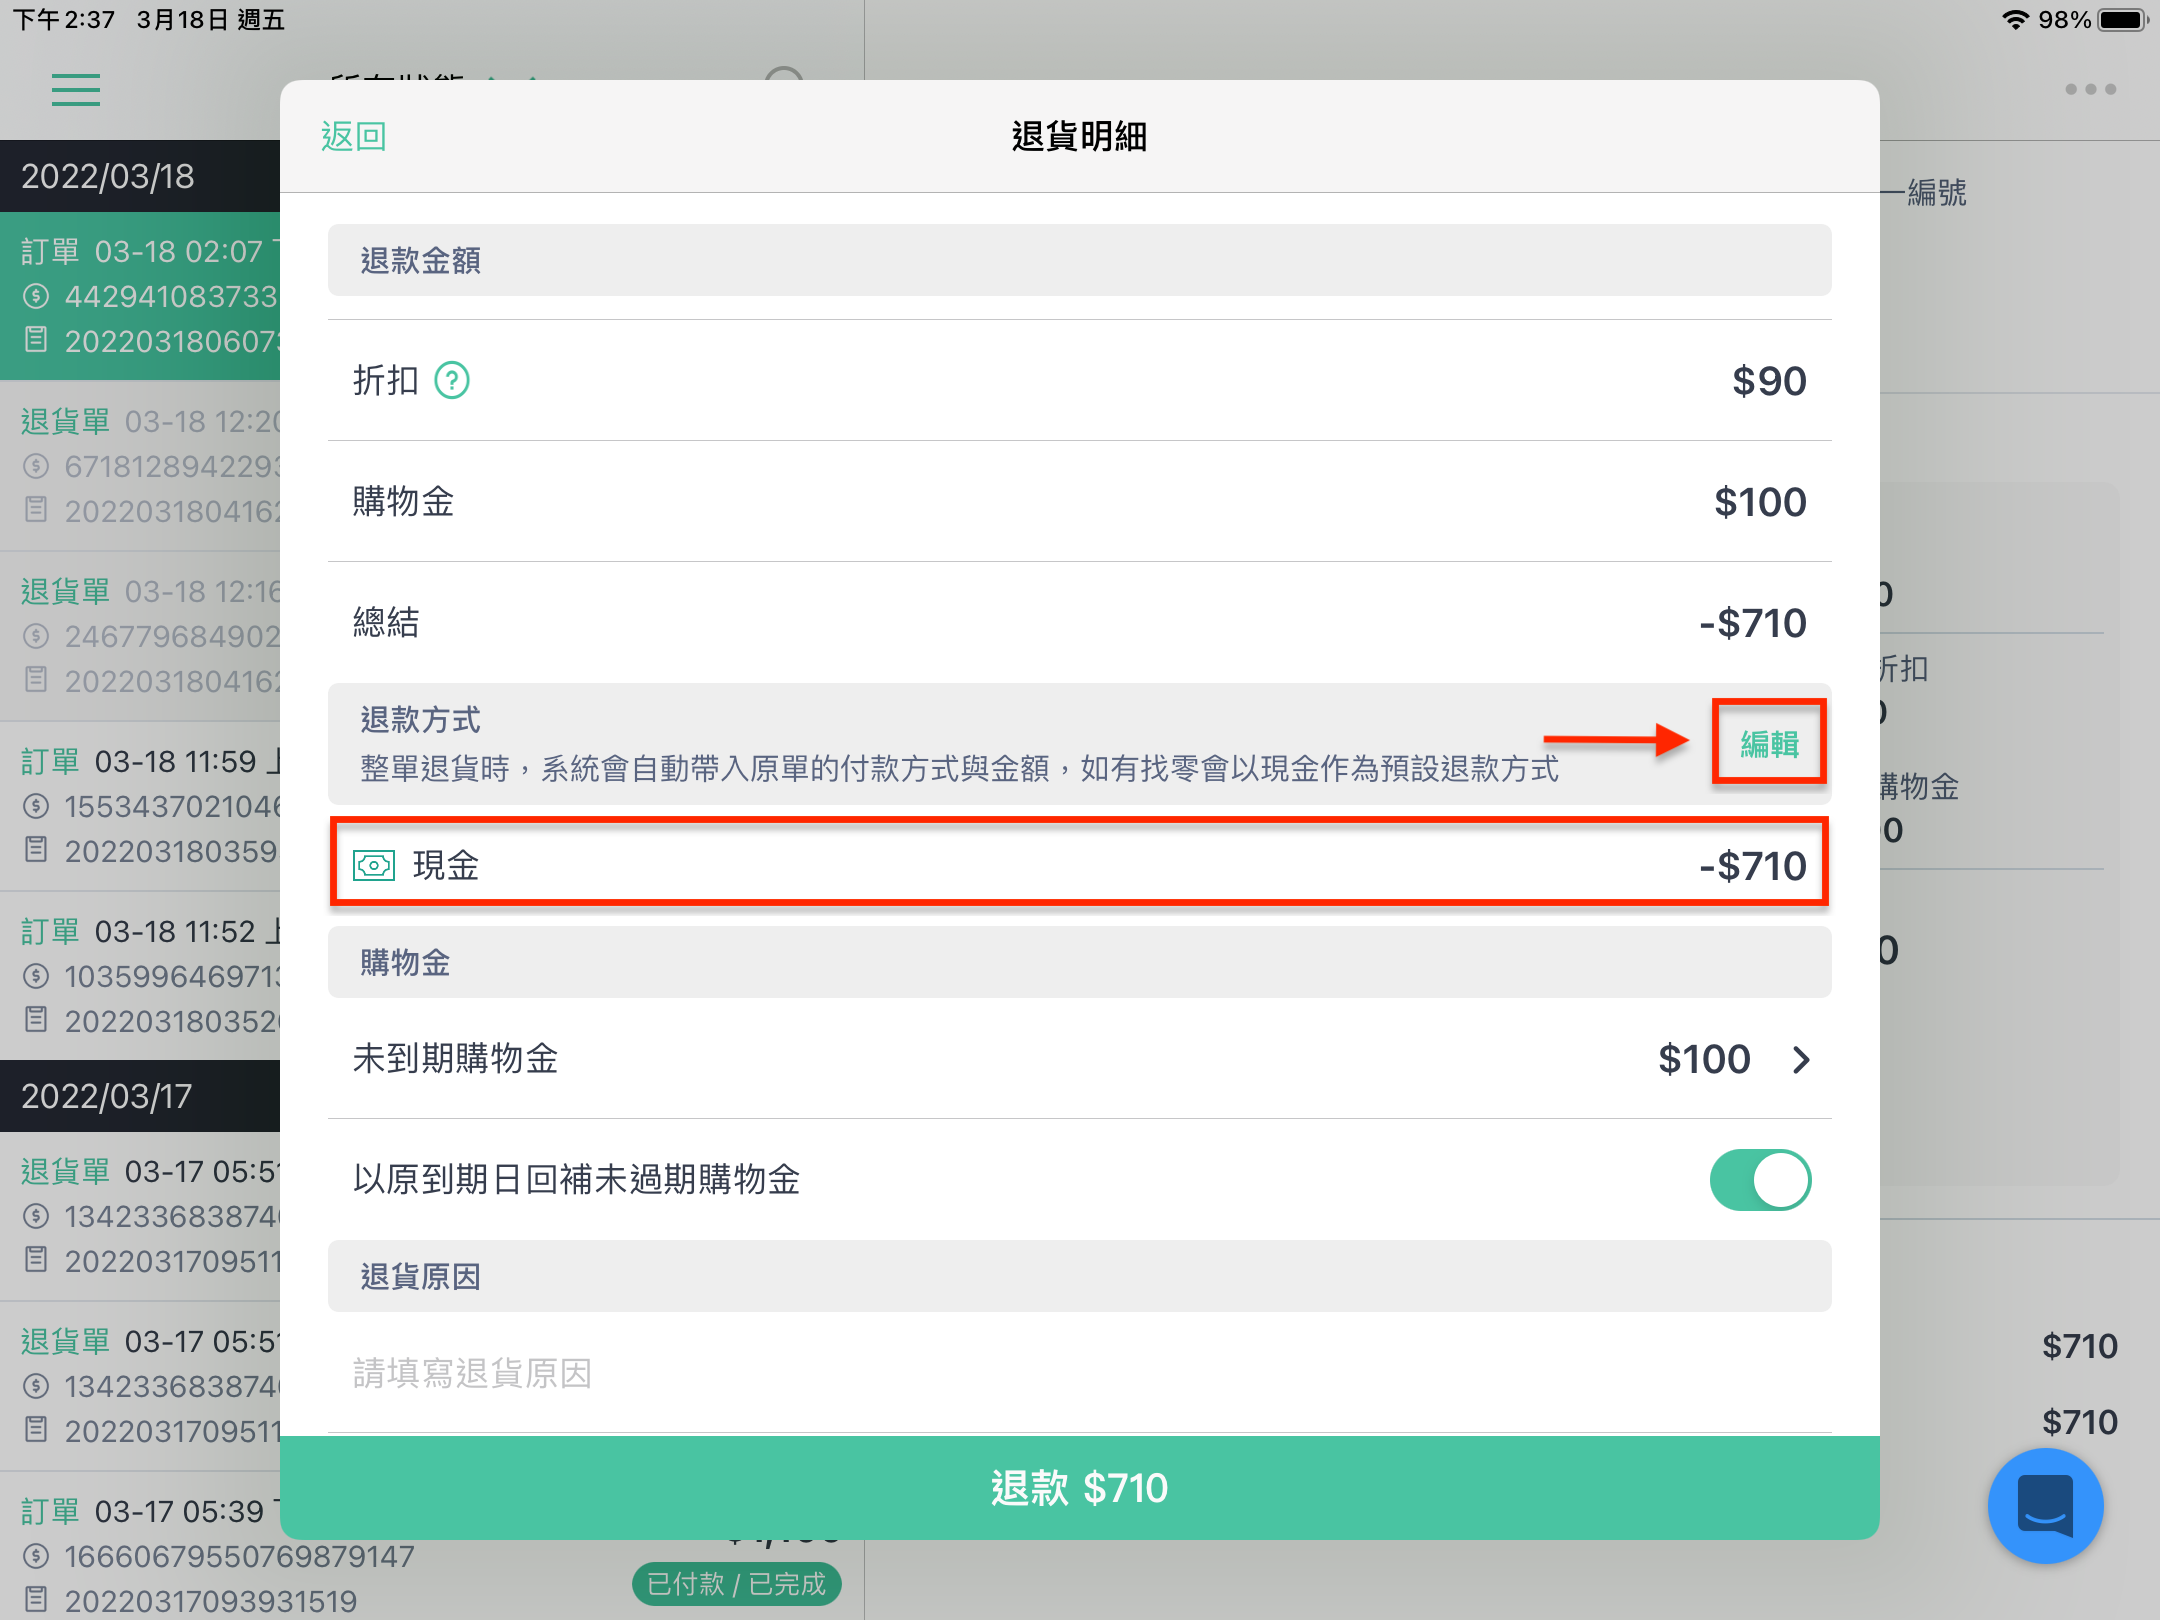This screenshot has height=1620, width=2160.
Task: Click the 退貨明細 title
Action: point(1079,136)
